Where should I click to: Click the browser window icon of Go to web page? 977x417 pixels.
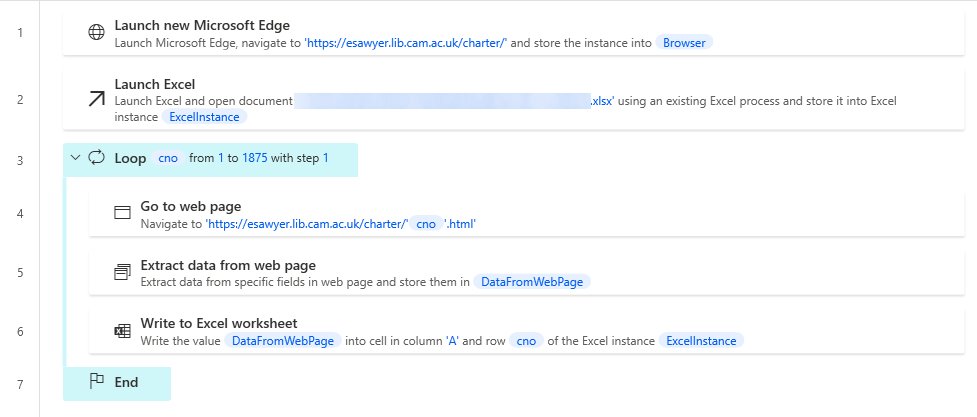[122, 213]
